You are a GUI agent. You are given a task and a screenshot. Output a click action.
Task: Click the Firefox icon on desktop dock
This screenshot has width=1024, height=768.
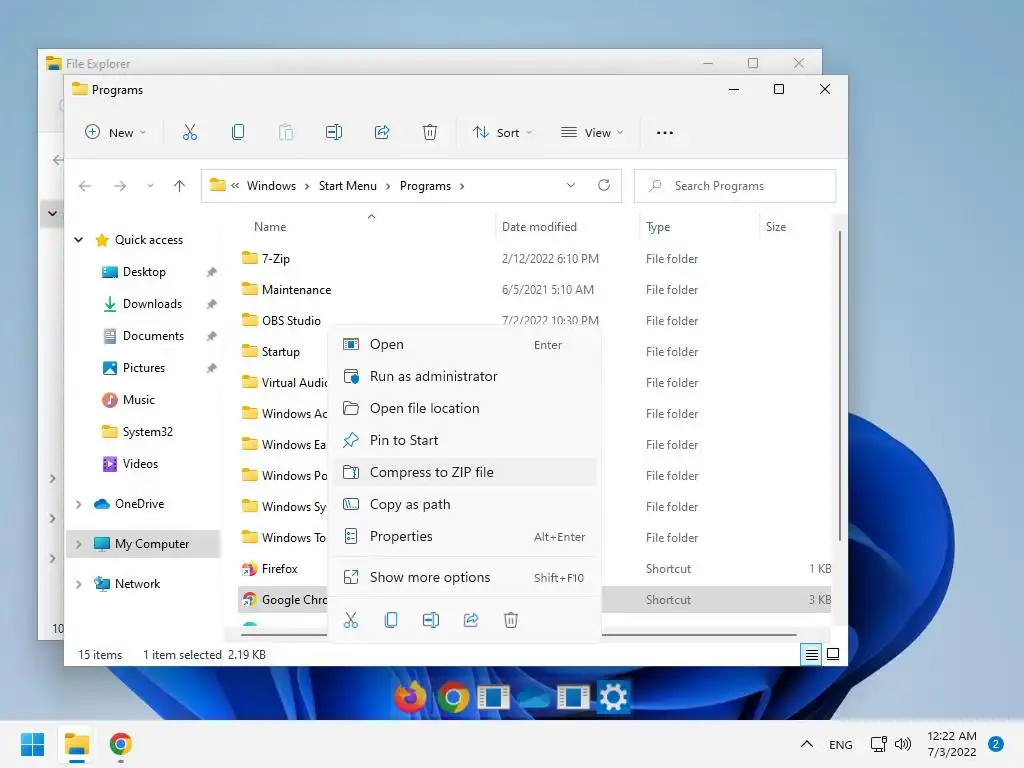point(411,697)
